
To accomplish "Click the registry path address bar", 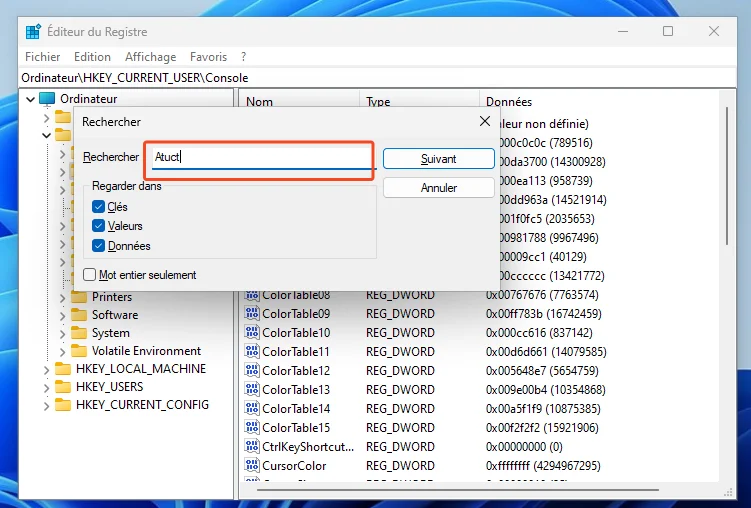I will [x=377, y=78].
